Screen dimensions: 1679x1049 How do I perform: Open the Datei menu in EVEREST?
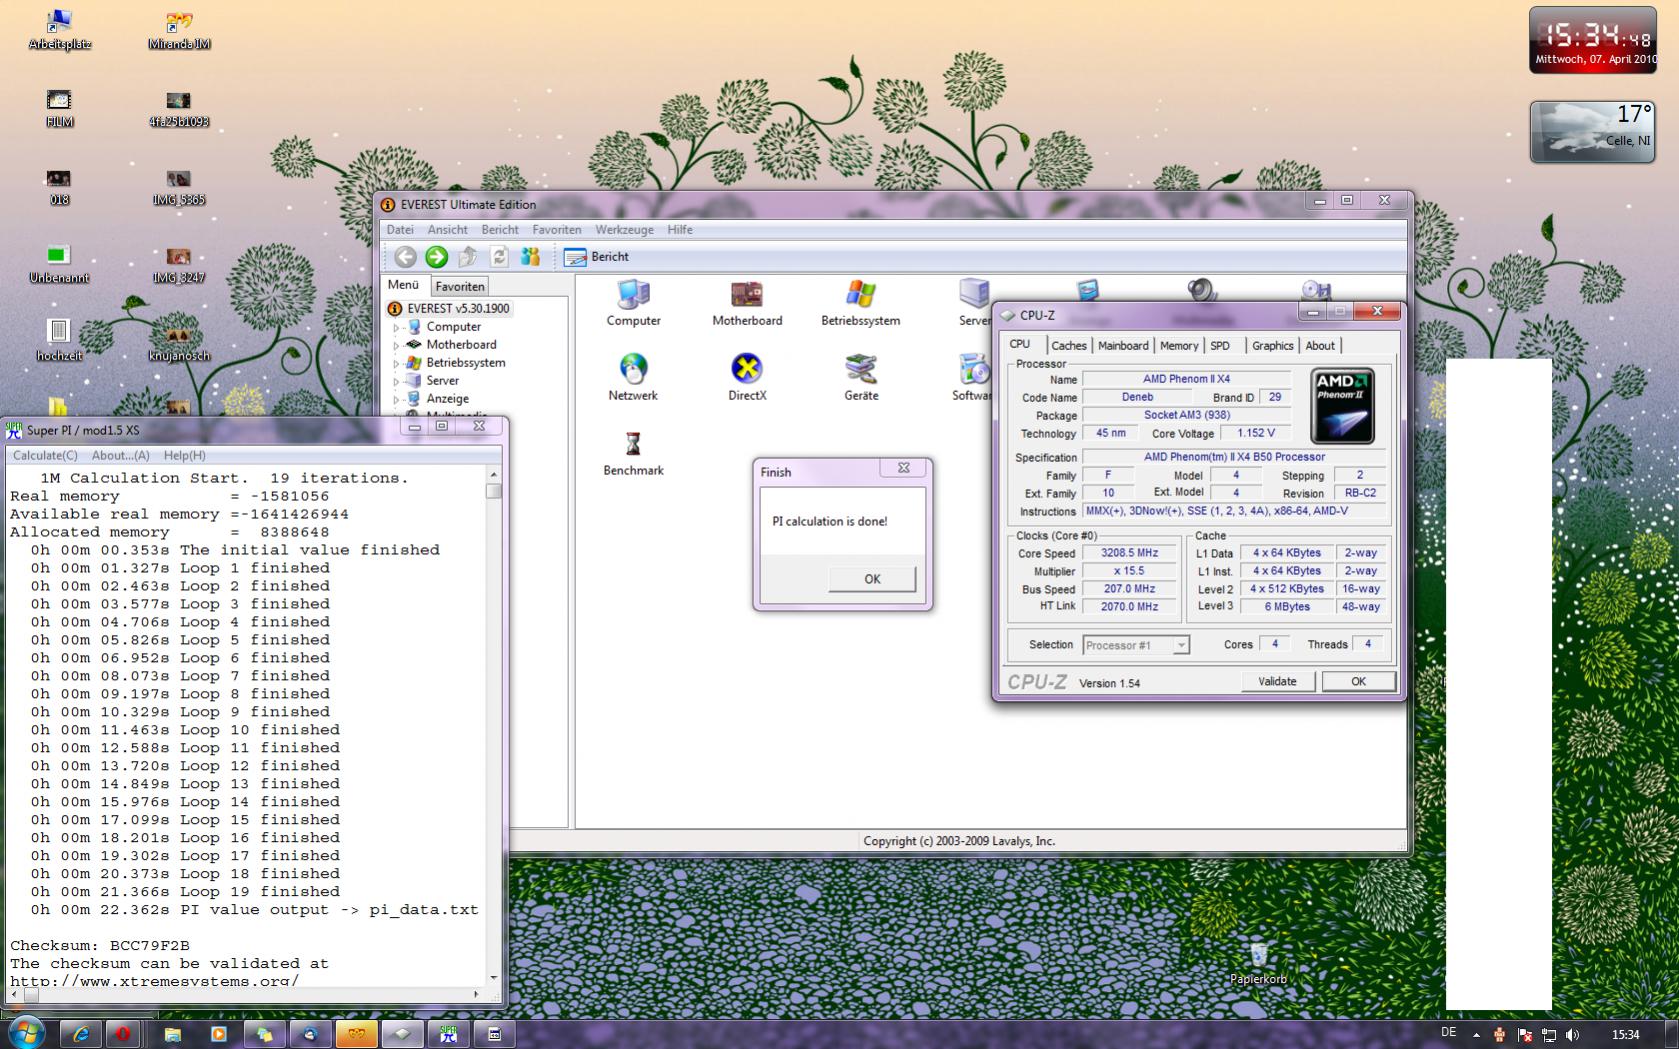point(400,230)
